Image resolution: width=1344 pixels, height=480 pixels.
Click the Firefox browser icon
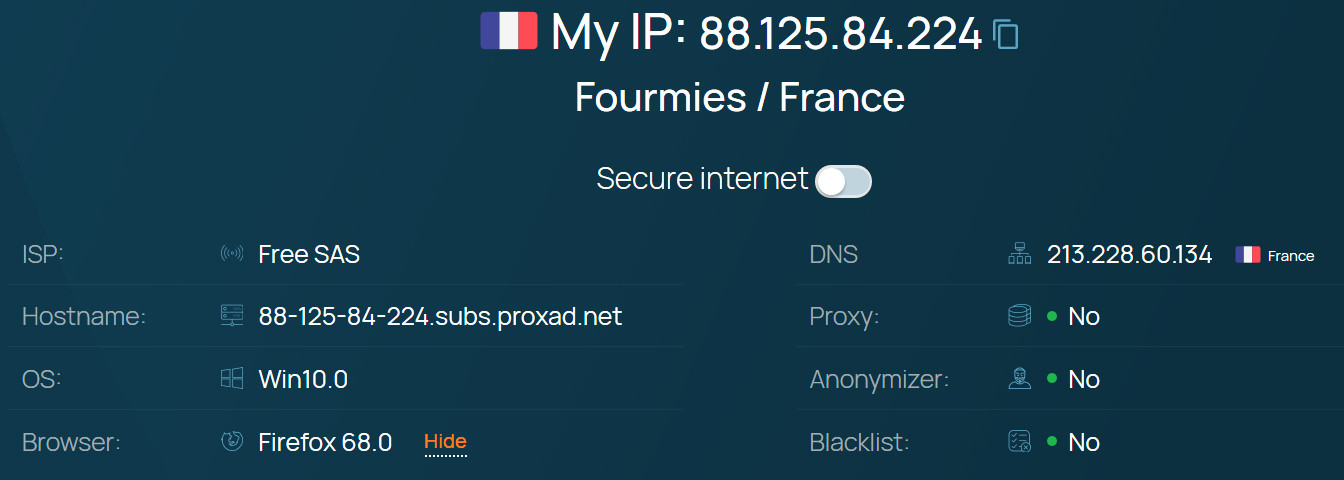tap(232, 441)
